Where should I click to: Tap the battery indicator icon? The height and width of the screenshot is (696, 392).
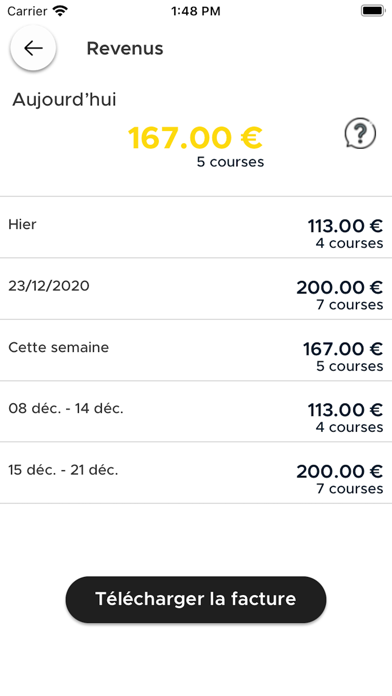coord(372,11)
